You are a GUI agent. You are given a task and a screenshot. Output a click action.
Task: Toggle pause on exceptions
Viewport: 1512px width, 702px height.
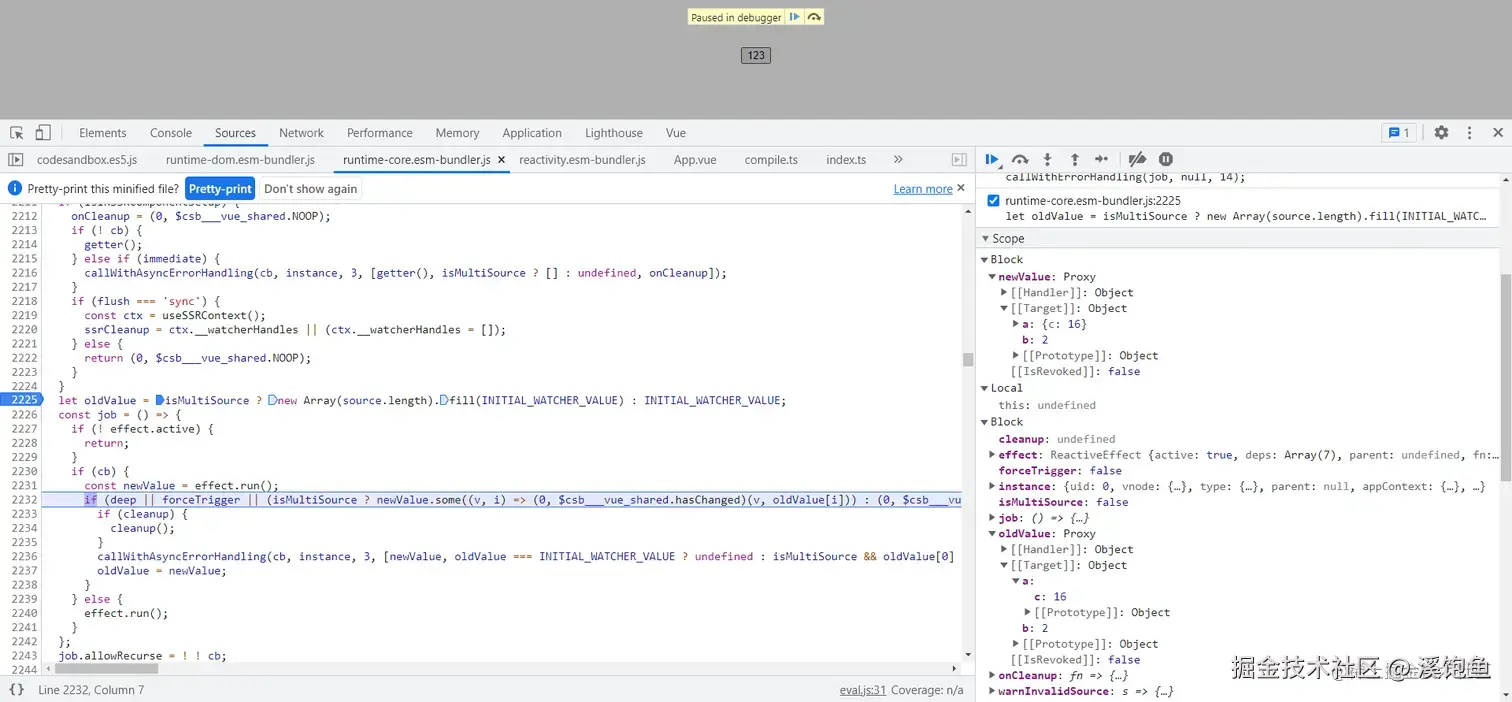coord(1166,159)
